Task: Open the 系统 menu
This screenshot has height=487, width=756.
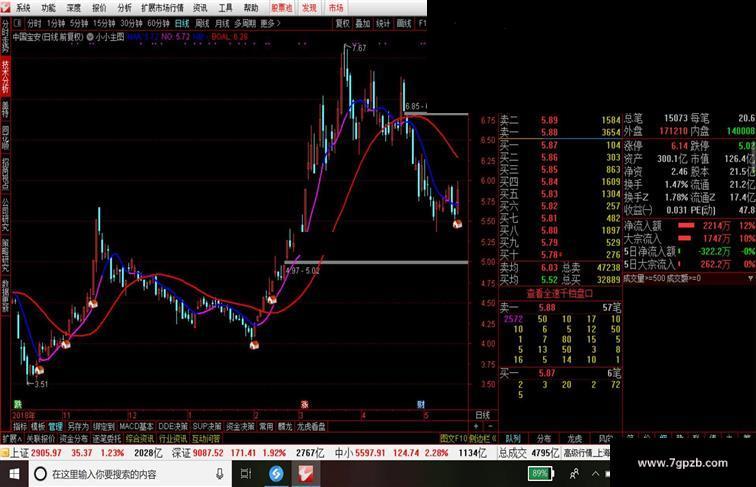Action: click(x=23, y=8)
